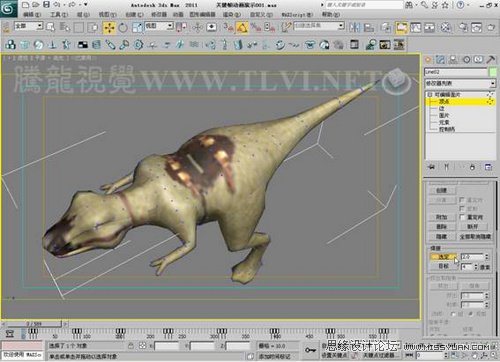Open the 全部 selection filter dropdown
Screen dimensions: 500x362
click(29, 26)
